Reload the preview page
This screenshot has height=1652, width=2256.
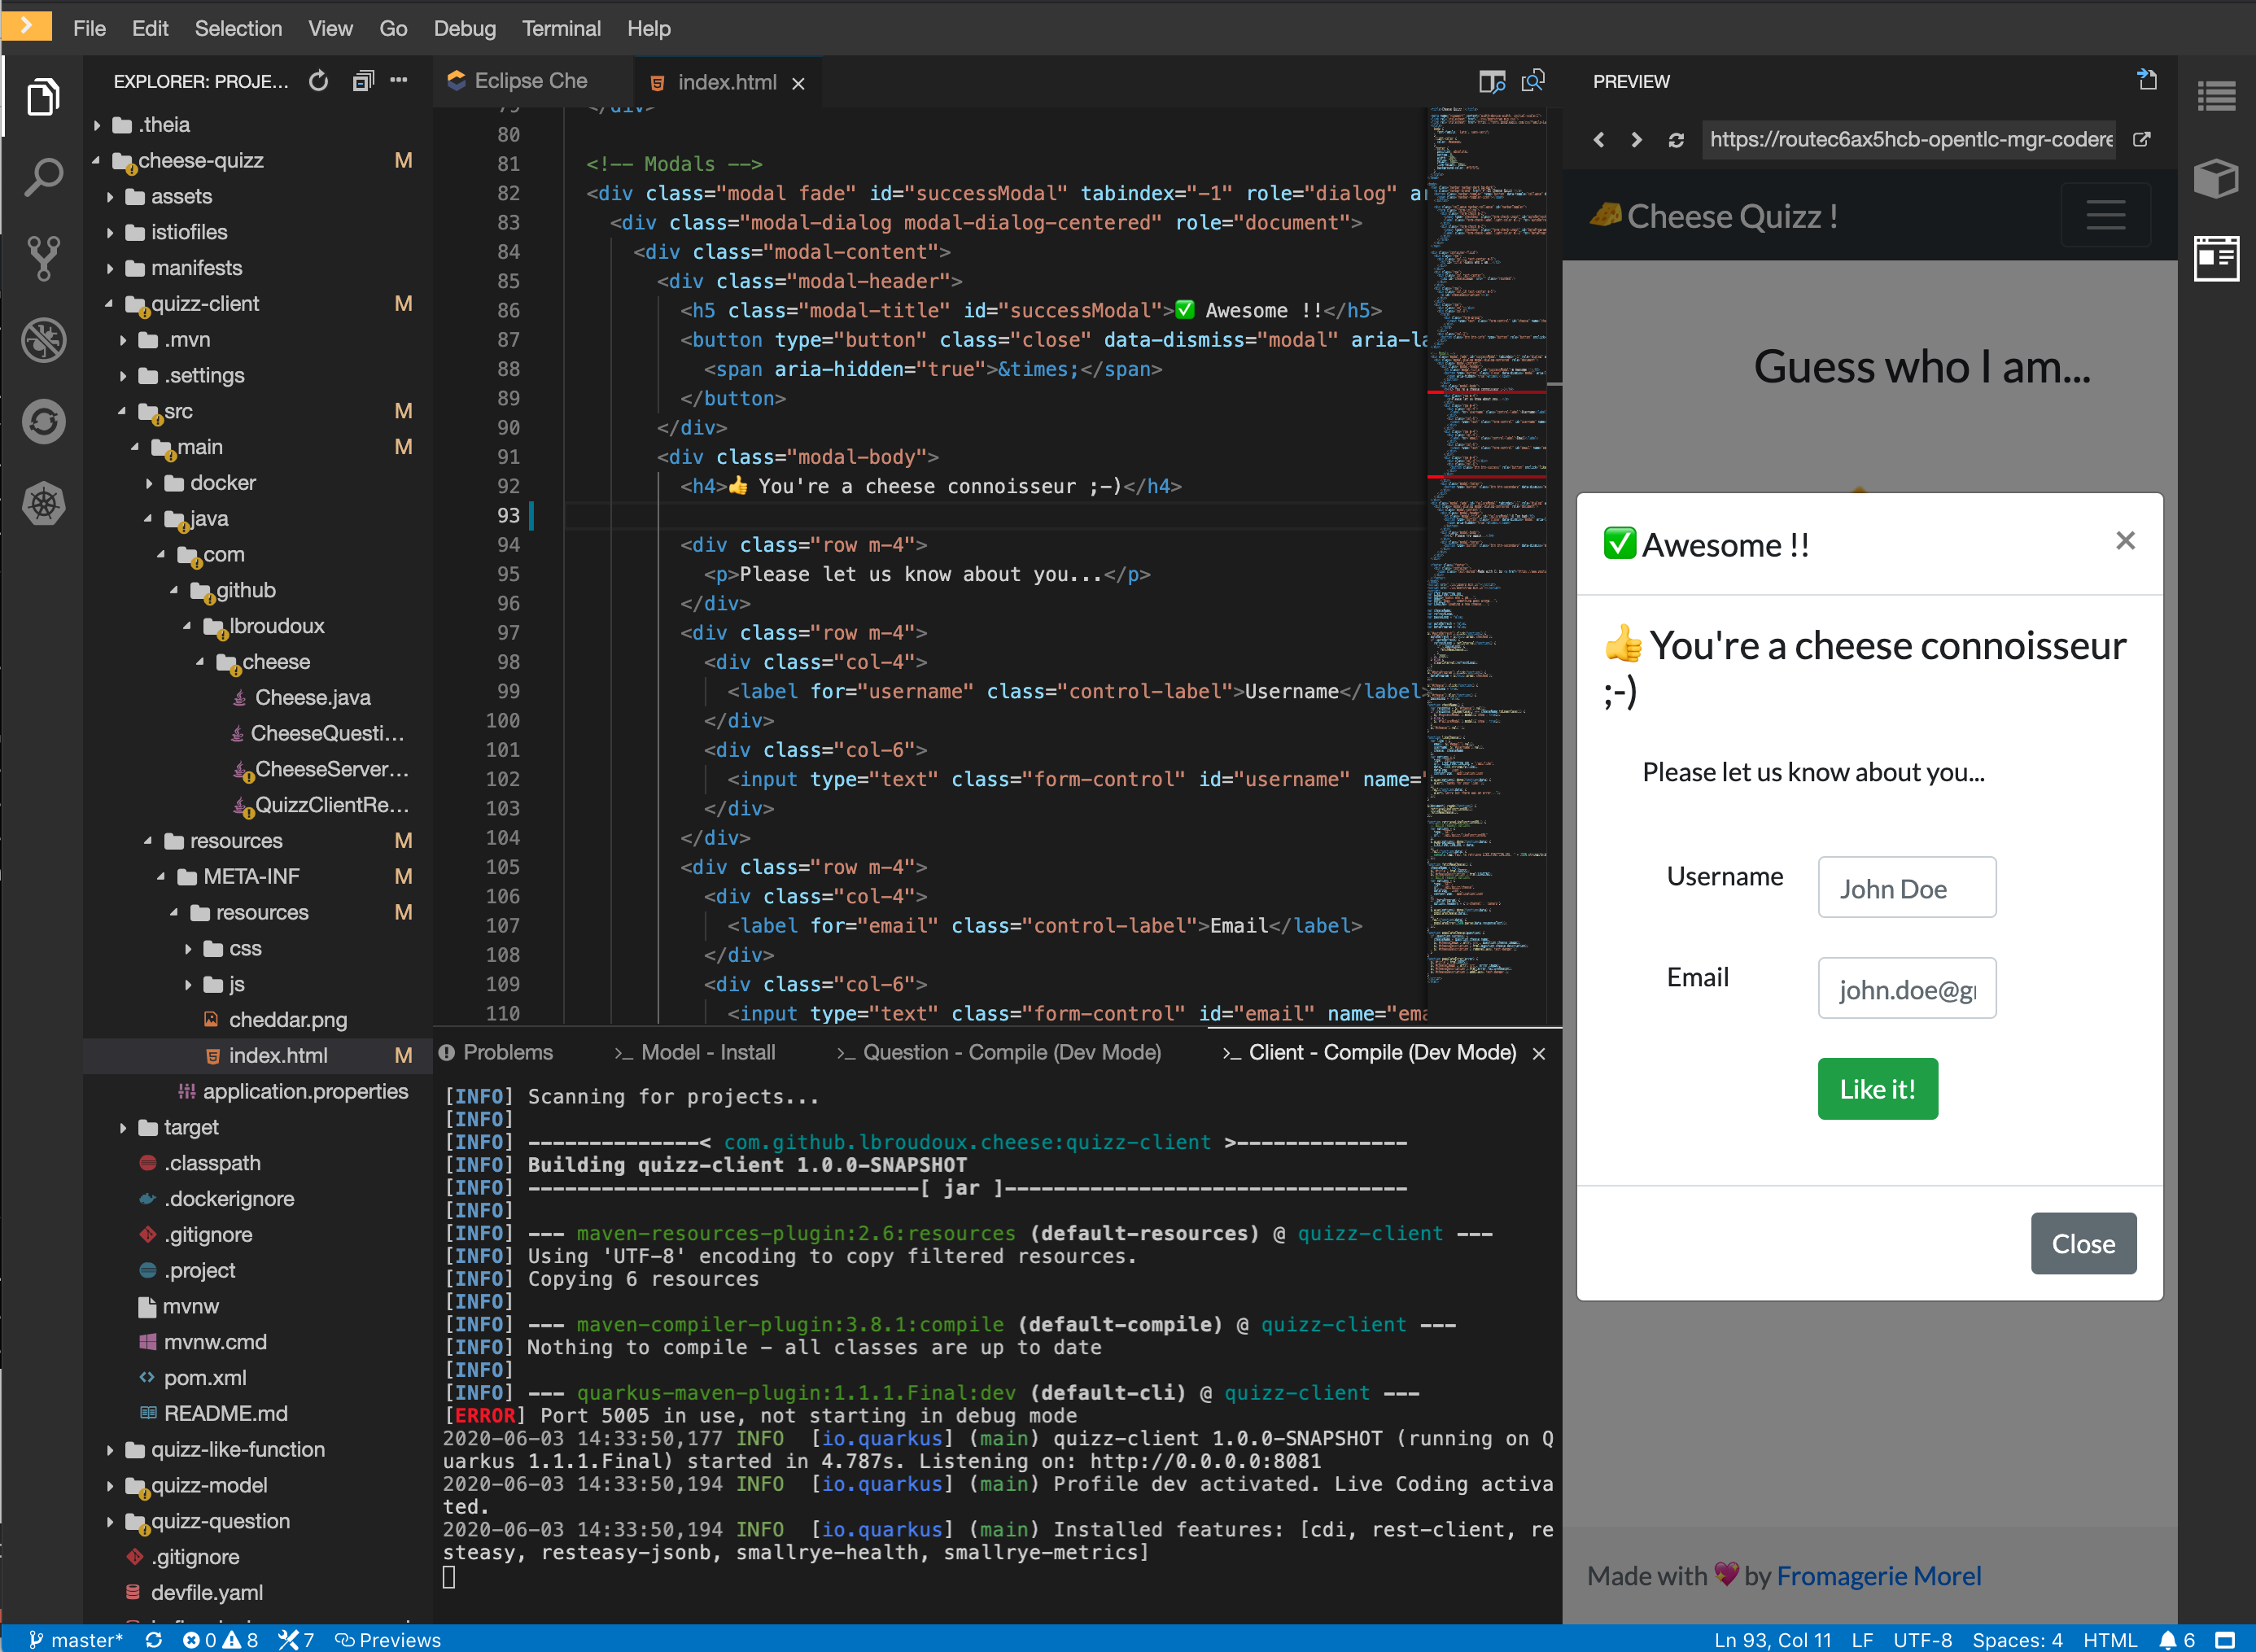pyautogui.click(x=1676, y=140)
